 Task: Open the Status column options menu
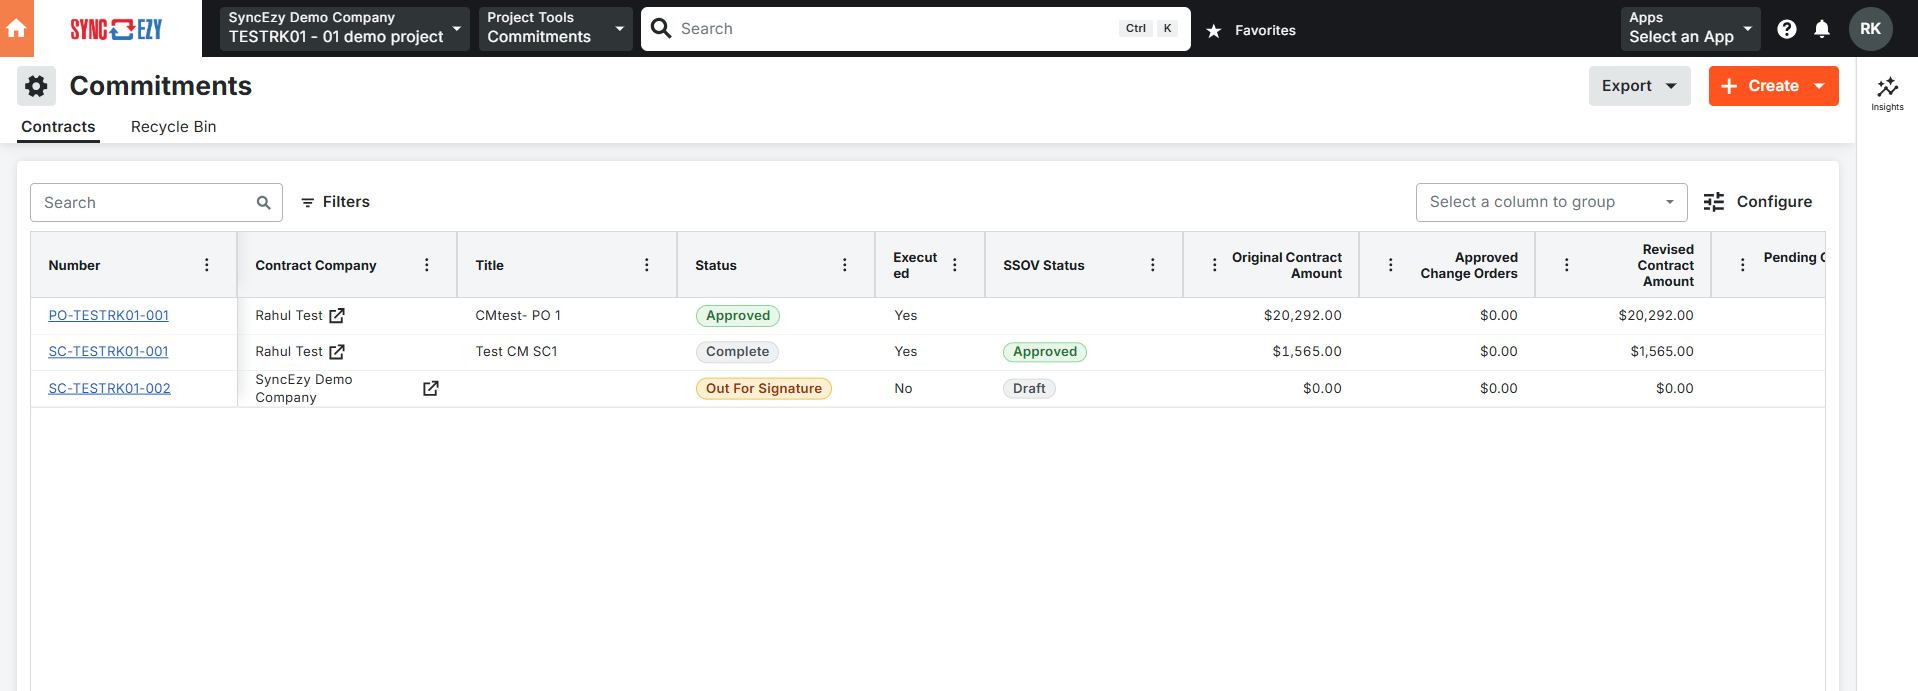pos(844,265)
